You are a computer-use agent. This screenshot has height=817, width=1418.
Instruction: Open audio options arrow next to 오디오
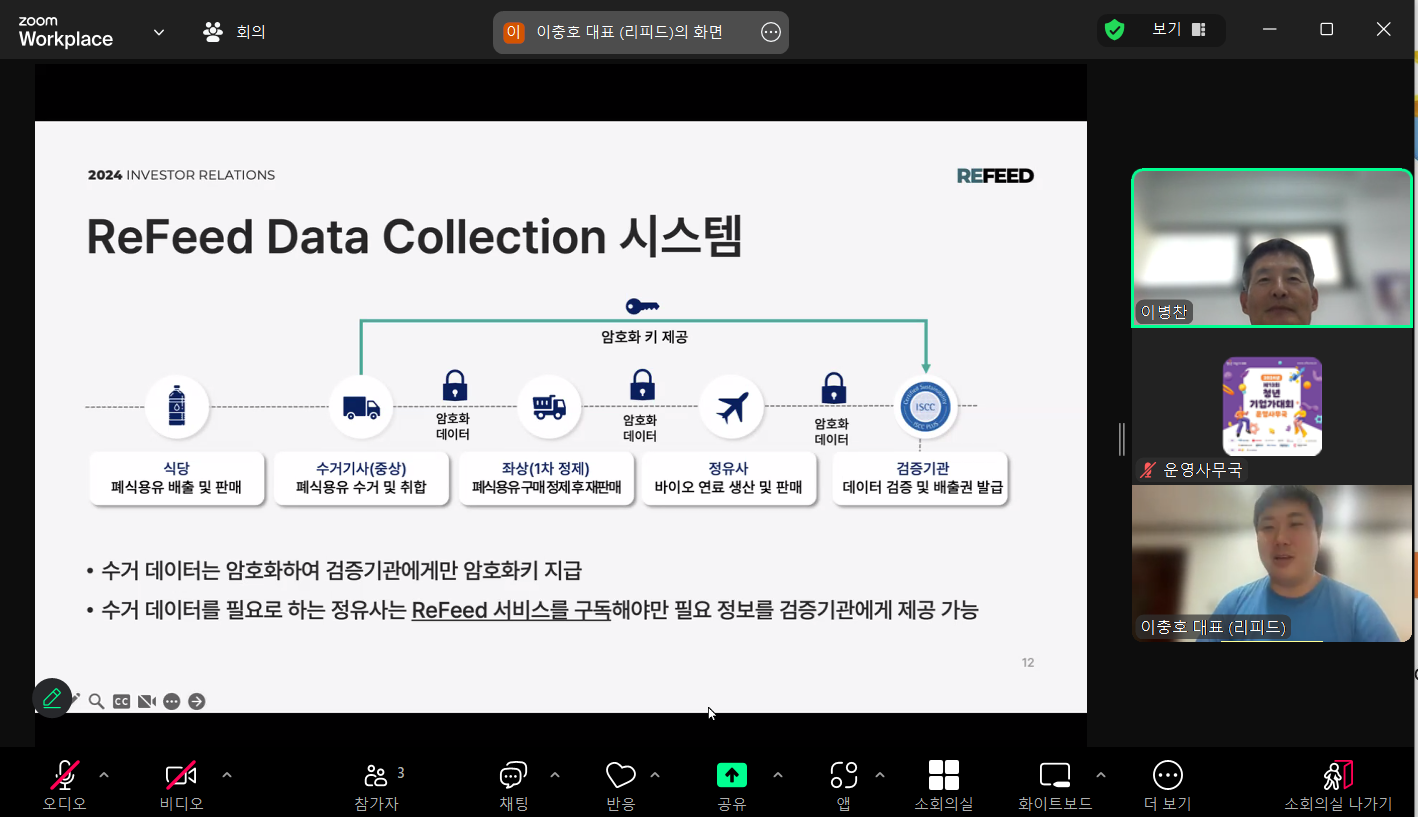(104, 775)
